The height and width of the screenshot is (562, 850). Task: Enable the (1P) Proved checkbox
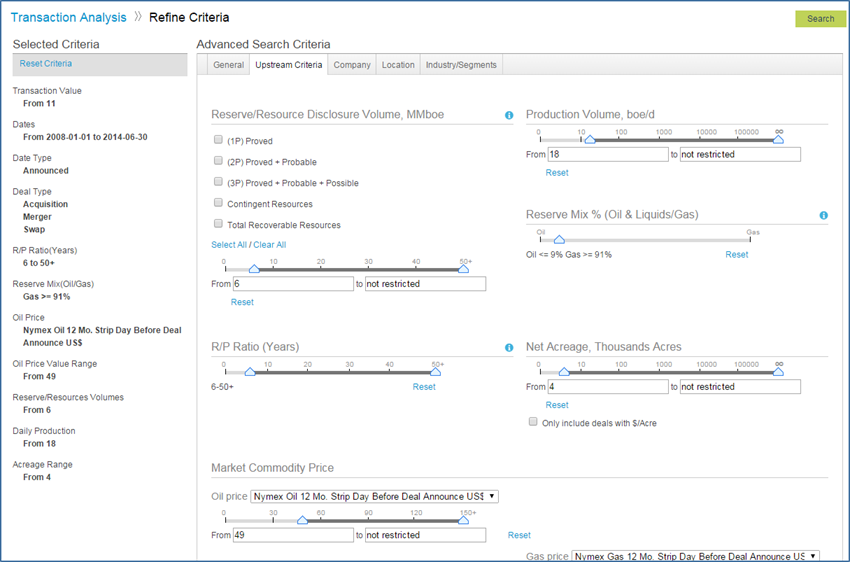219,141
